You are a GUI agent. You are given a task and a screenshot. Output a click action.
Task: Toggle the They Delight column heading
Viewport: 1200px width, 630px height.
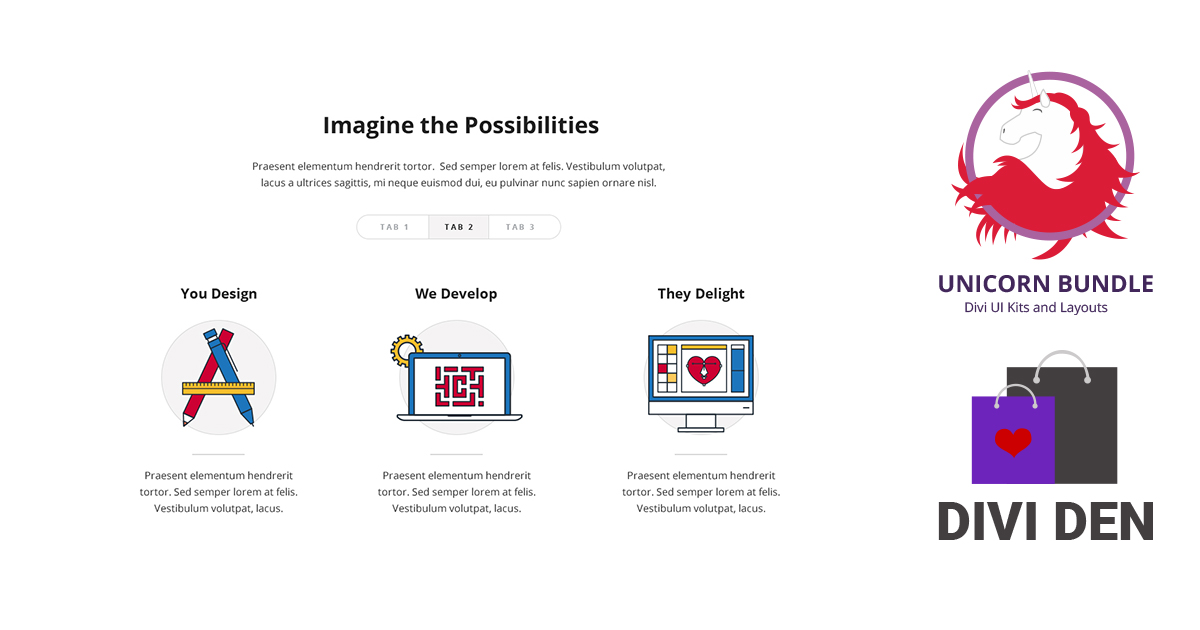[700, 293]
